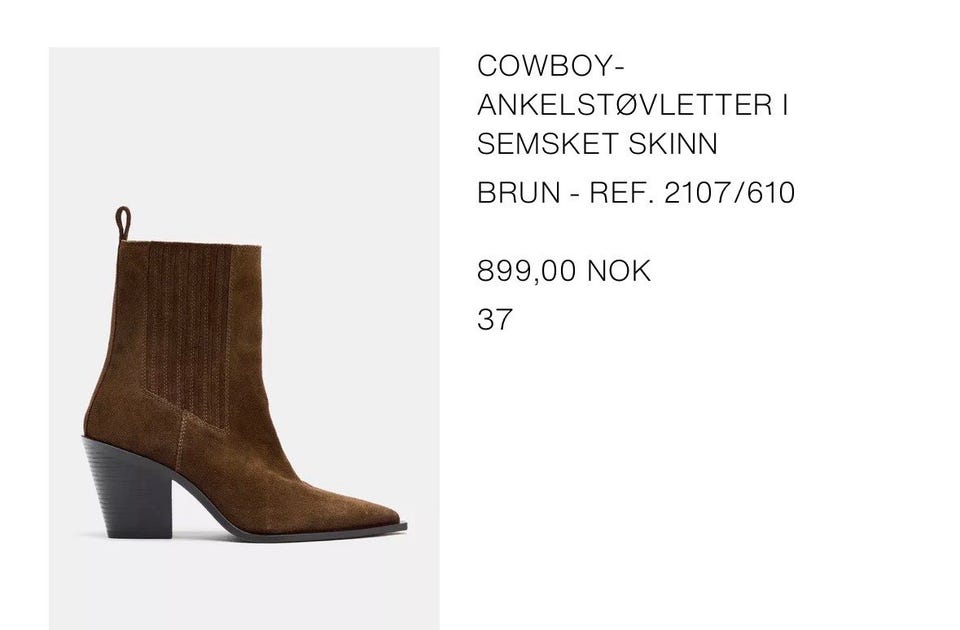Select the BRUN colour label
The image size is (960, 630).
[519, 193]
